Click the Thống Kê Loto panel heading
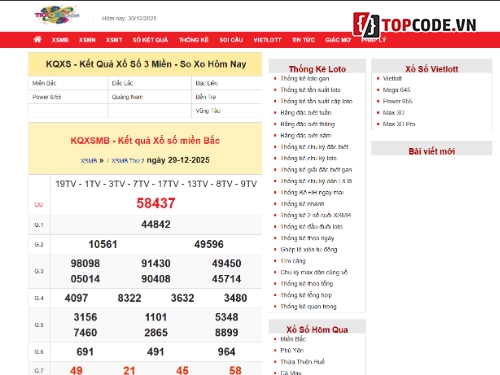Viewport: 500px width, 375px height. pyautogui.click(x=317, y=69)
